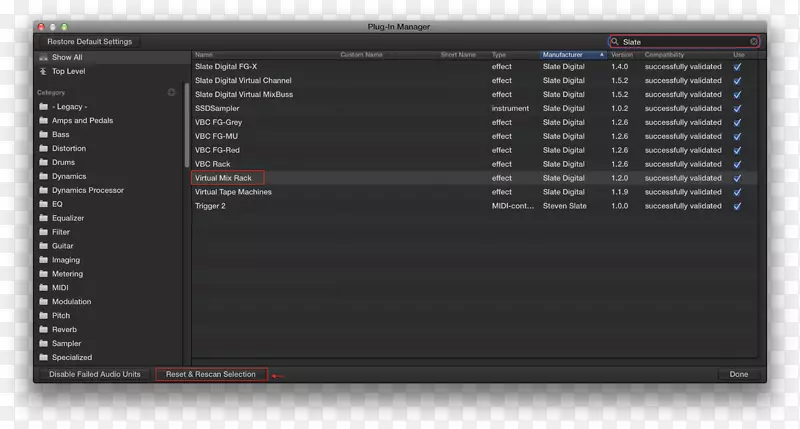This screenshot has height=429, width=800.
Task: Sort list by Type column header
Action: tap(499, 55)
